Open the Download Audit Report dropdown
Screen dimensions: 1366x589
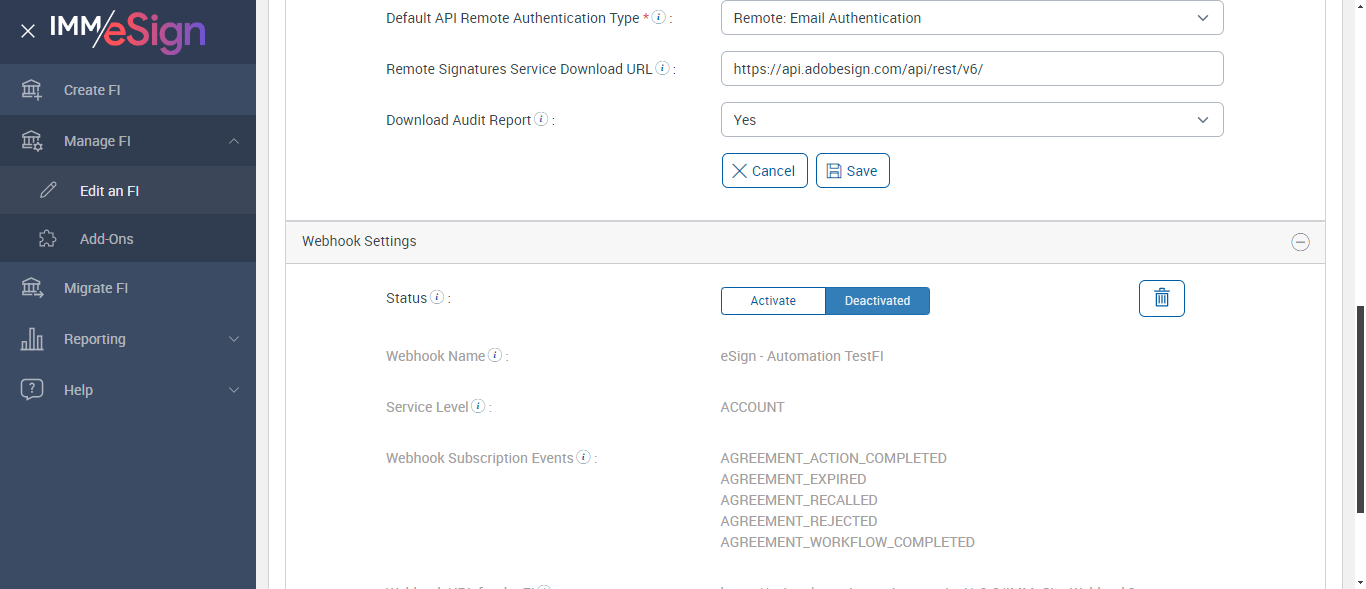pyautogui.click(x=971, y=120)
